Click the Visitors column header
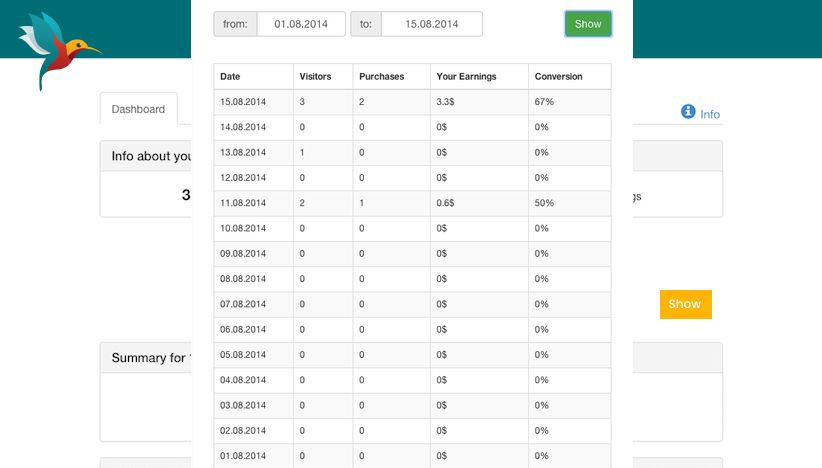822x468 pixels. 315,77
